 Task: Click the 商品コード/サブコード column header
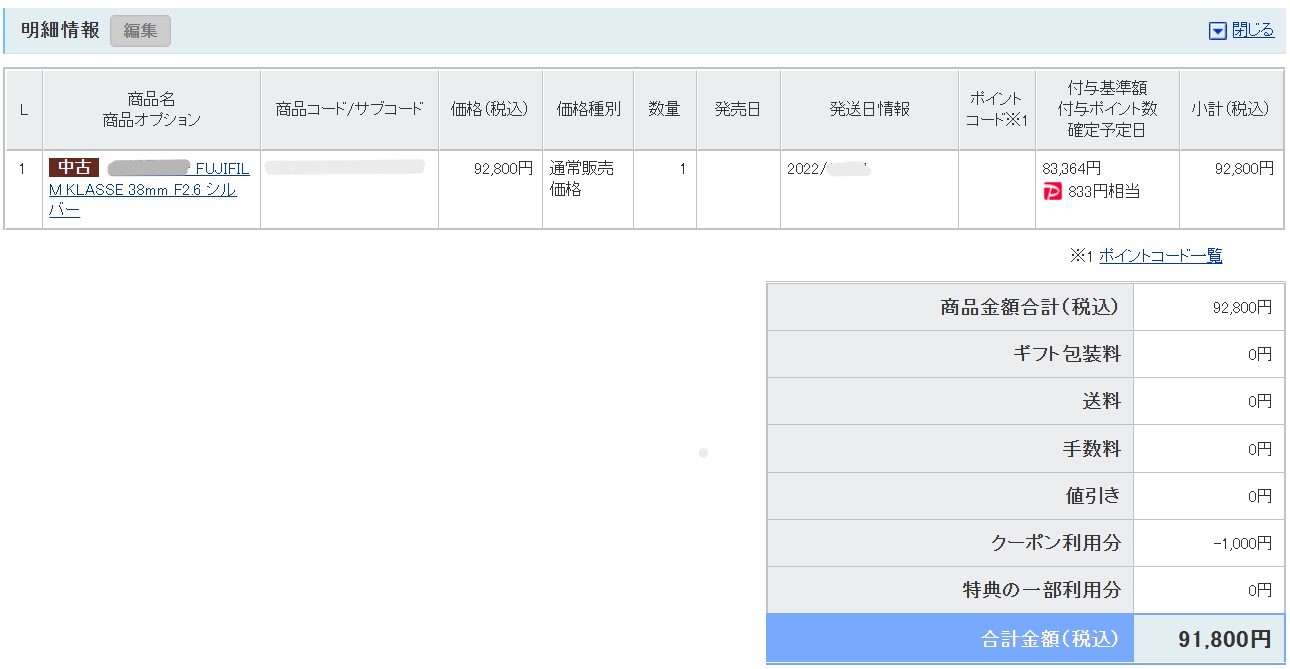point(349,109)
